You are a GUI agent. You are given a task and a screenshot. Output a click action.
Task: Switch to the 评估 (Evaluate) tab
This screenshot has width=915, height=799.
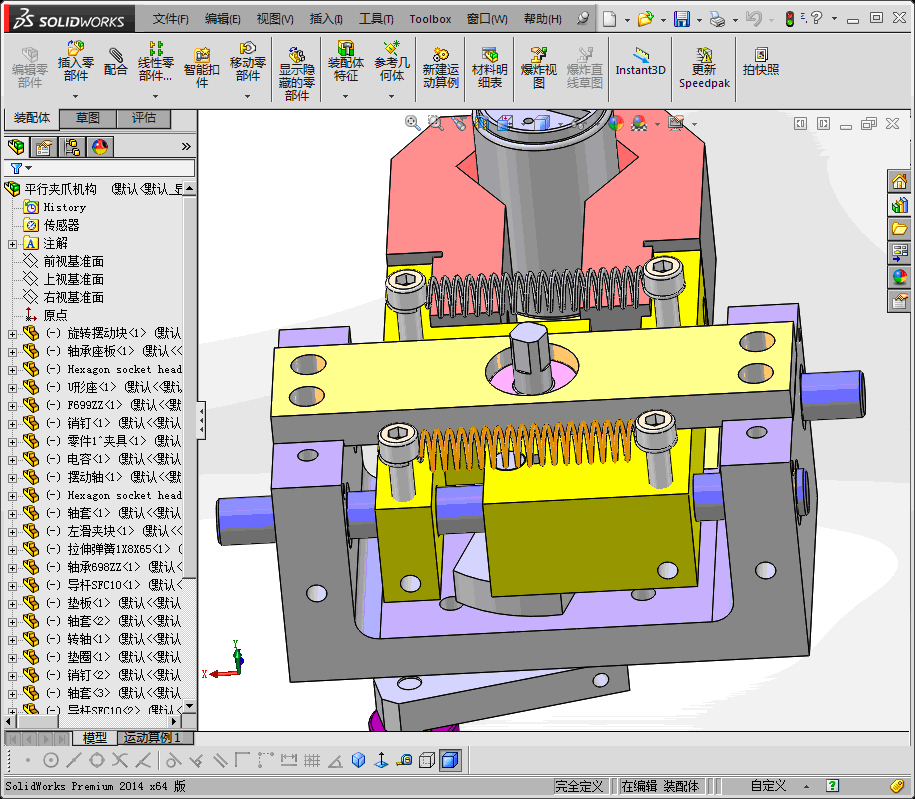pyautogui.click(x=144, y=118)
